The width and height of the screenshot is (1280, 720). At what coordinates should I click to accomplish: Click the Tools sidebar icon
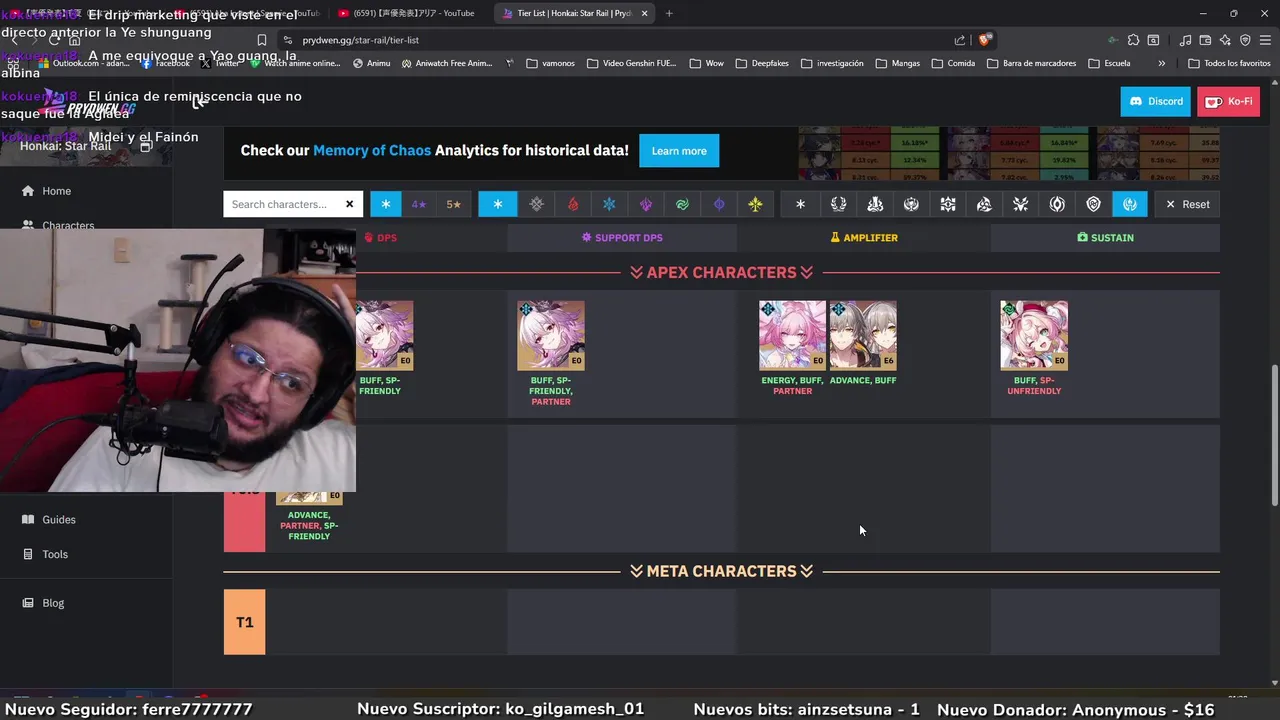[28, 554]
